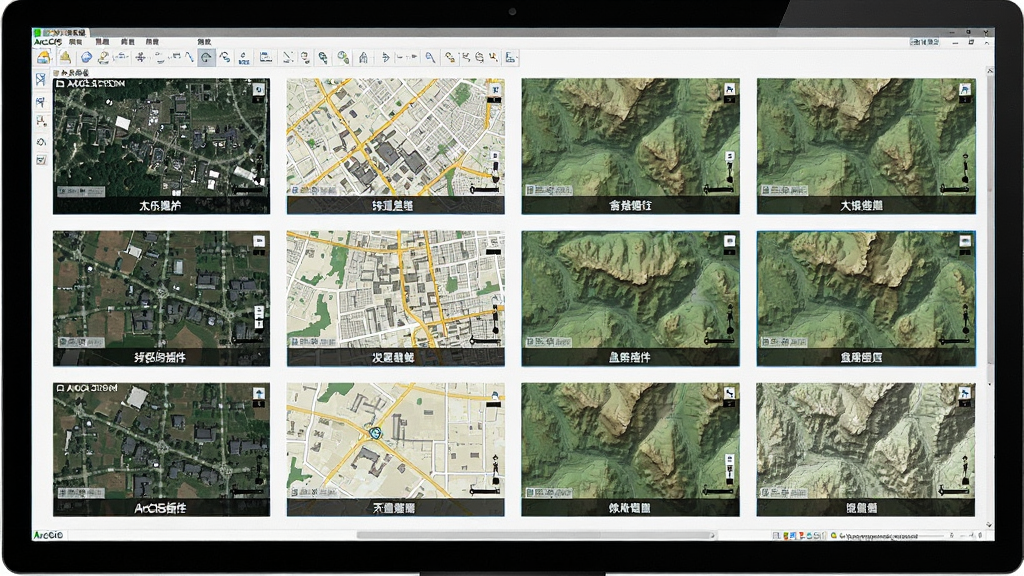The image size is (1024, 576).
Task: Click the yellow circle icon in status bar
Action: point(833,536)
